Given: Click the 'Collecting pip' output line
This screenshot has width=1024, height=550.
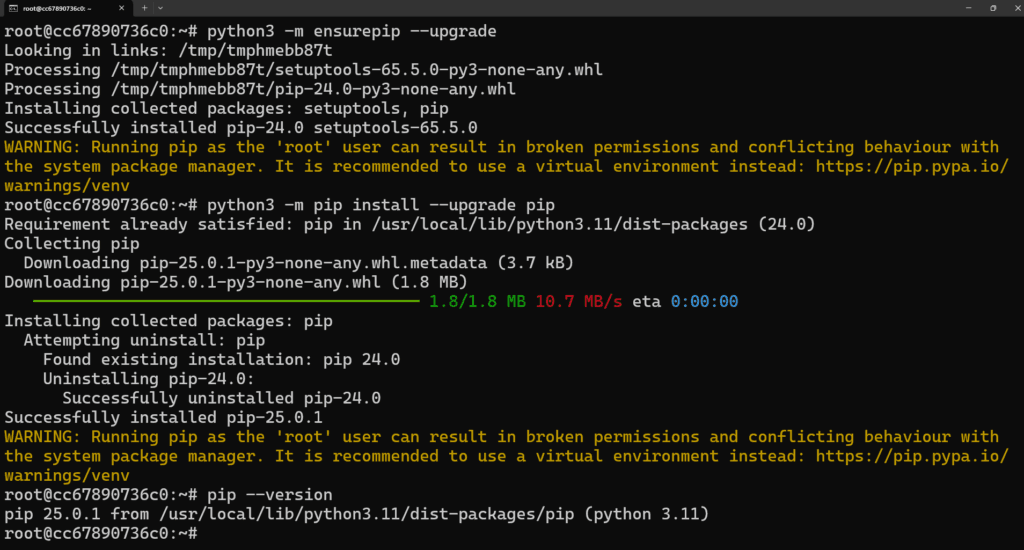Looking at the screenshot, I should click(x=72, y=244).
